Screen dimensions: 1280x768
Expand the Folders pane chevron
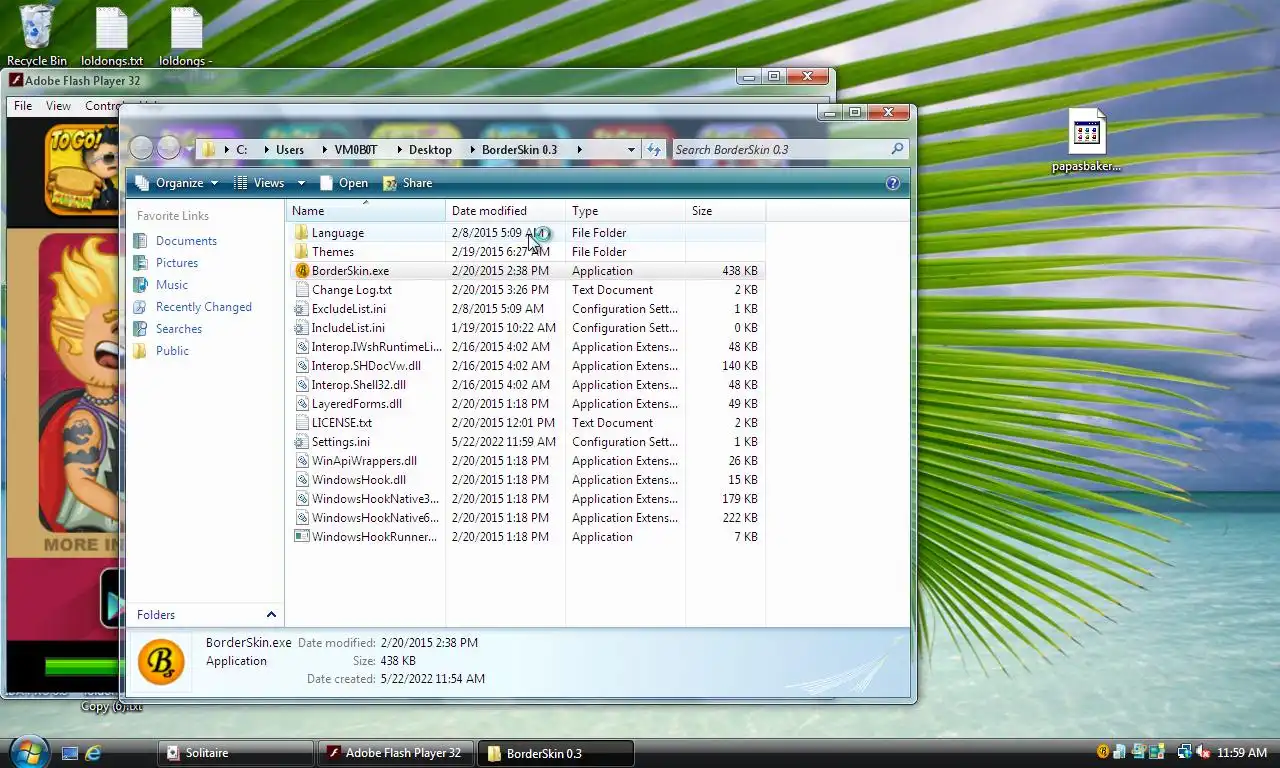tap(271, 615)
